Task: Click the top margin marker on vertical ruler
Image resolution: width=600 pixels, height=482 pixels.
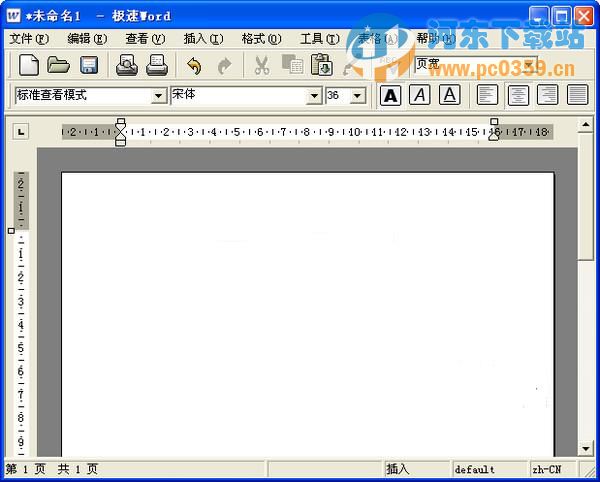Action: pos(11,231)
